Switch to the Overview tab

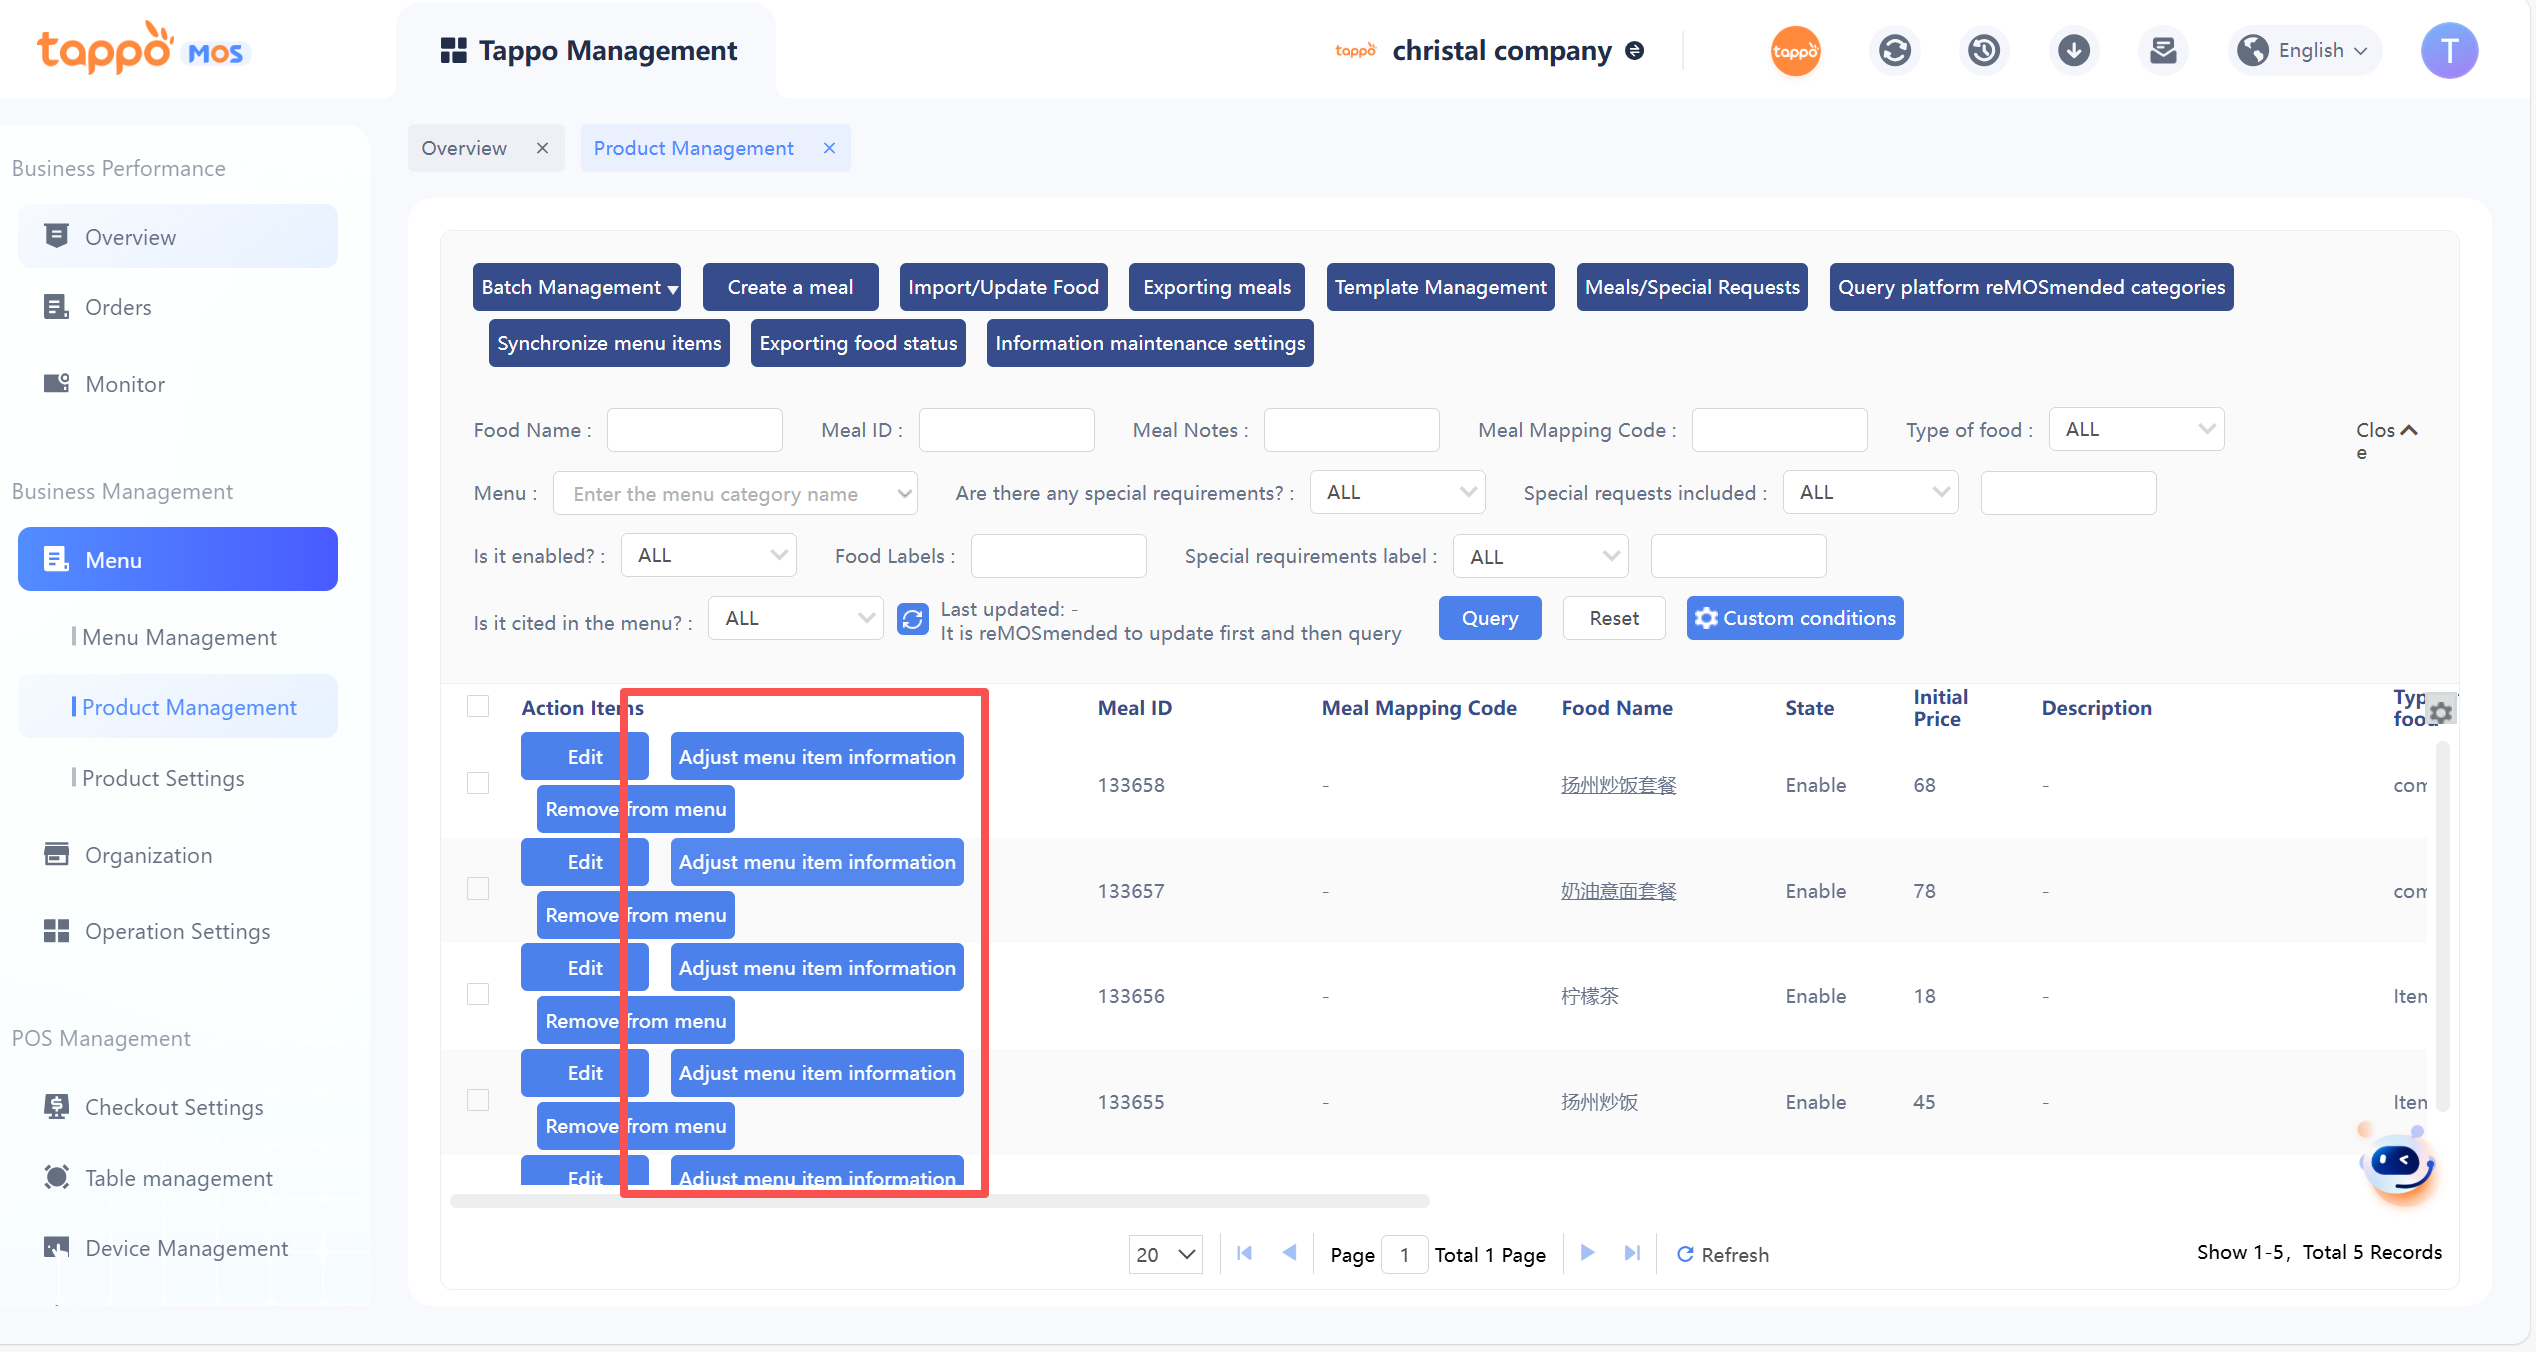464,148
